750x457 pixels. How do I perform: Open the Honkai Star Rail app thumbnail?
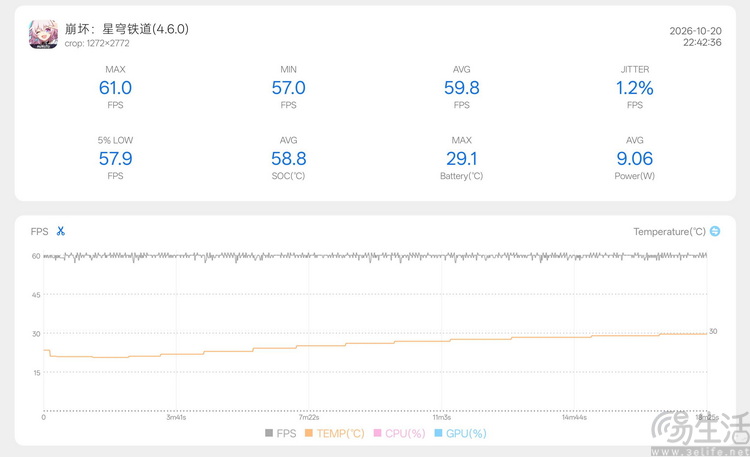[x=44, y=34]
